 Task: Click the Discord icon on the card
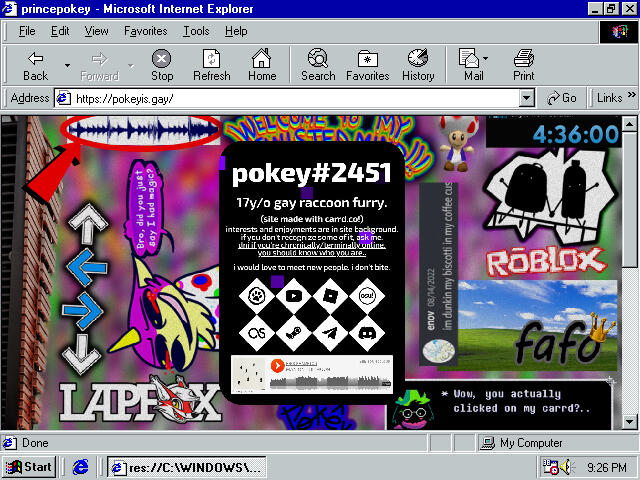click(x=367, y=333)
